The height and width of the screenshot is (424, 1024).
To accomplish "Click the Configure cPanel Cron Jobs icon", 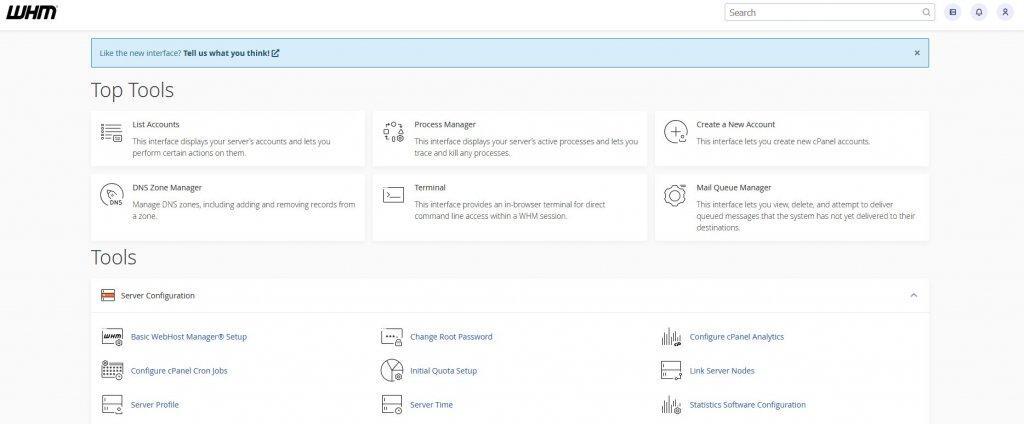I will click(x=112, y=370).
